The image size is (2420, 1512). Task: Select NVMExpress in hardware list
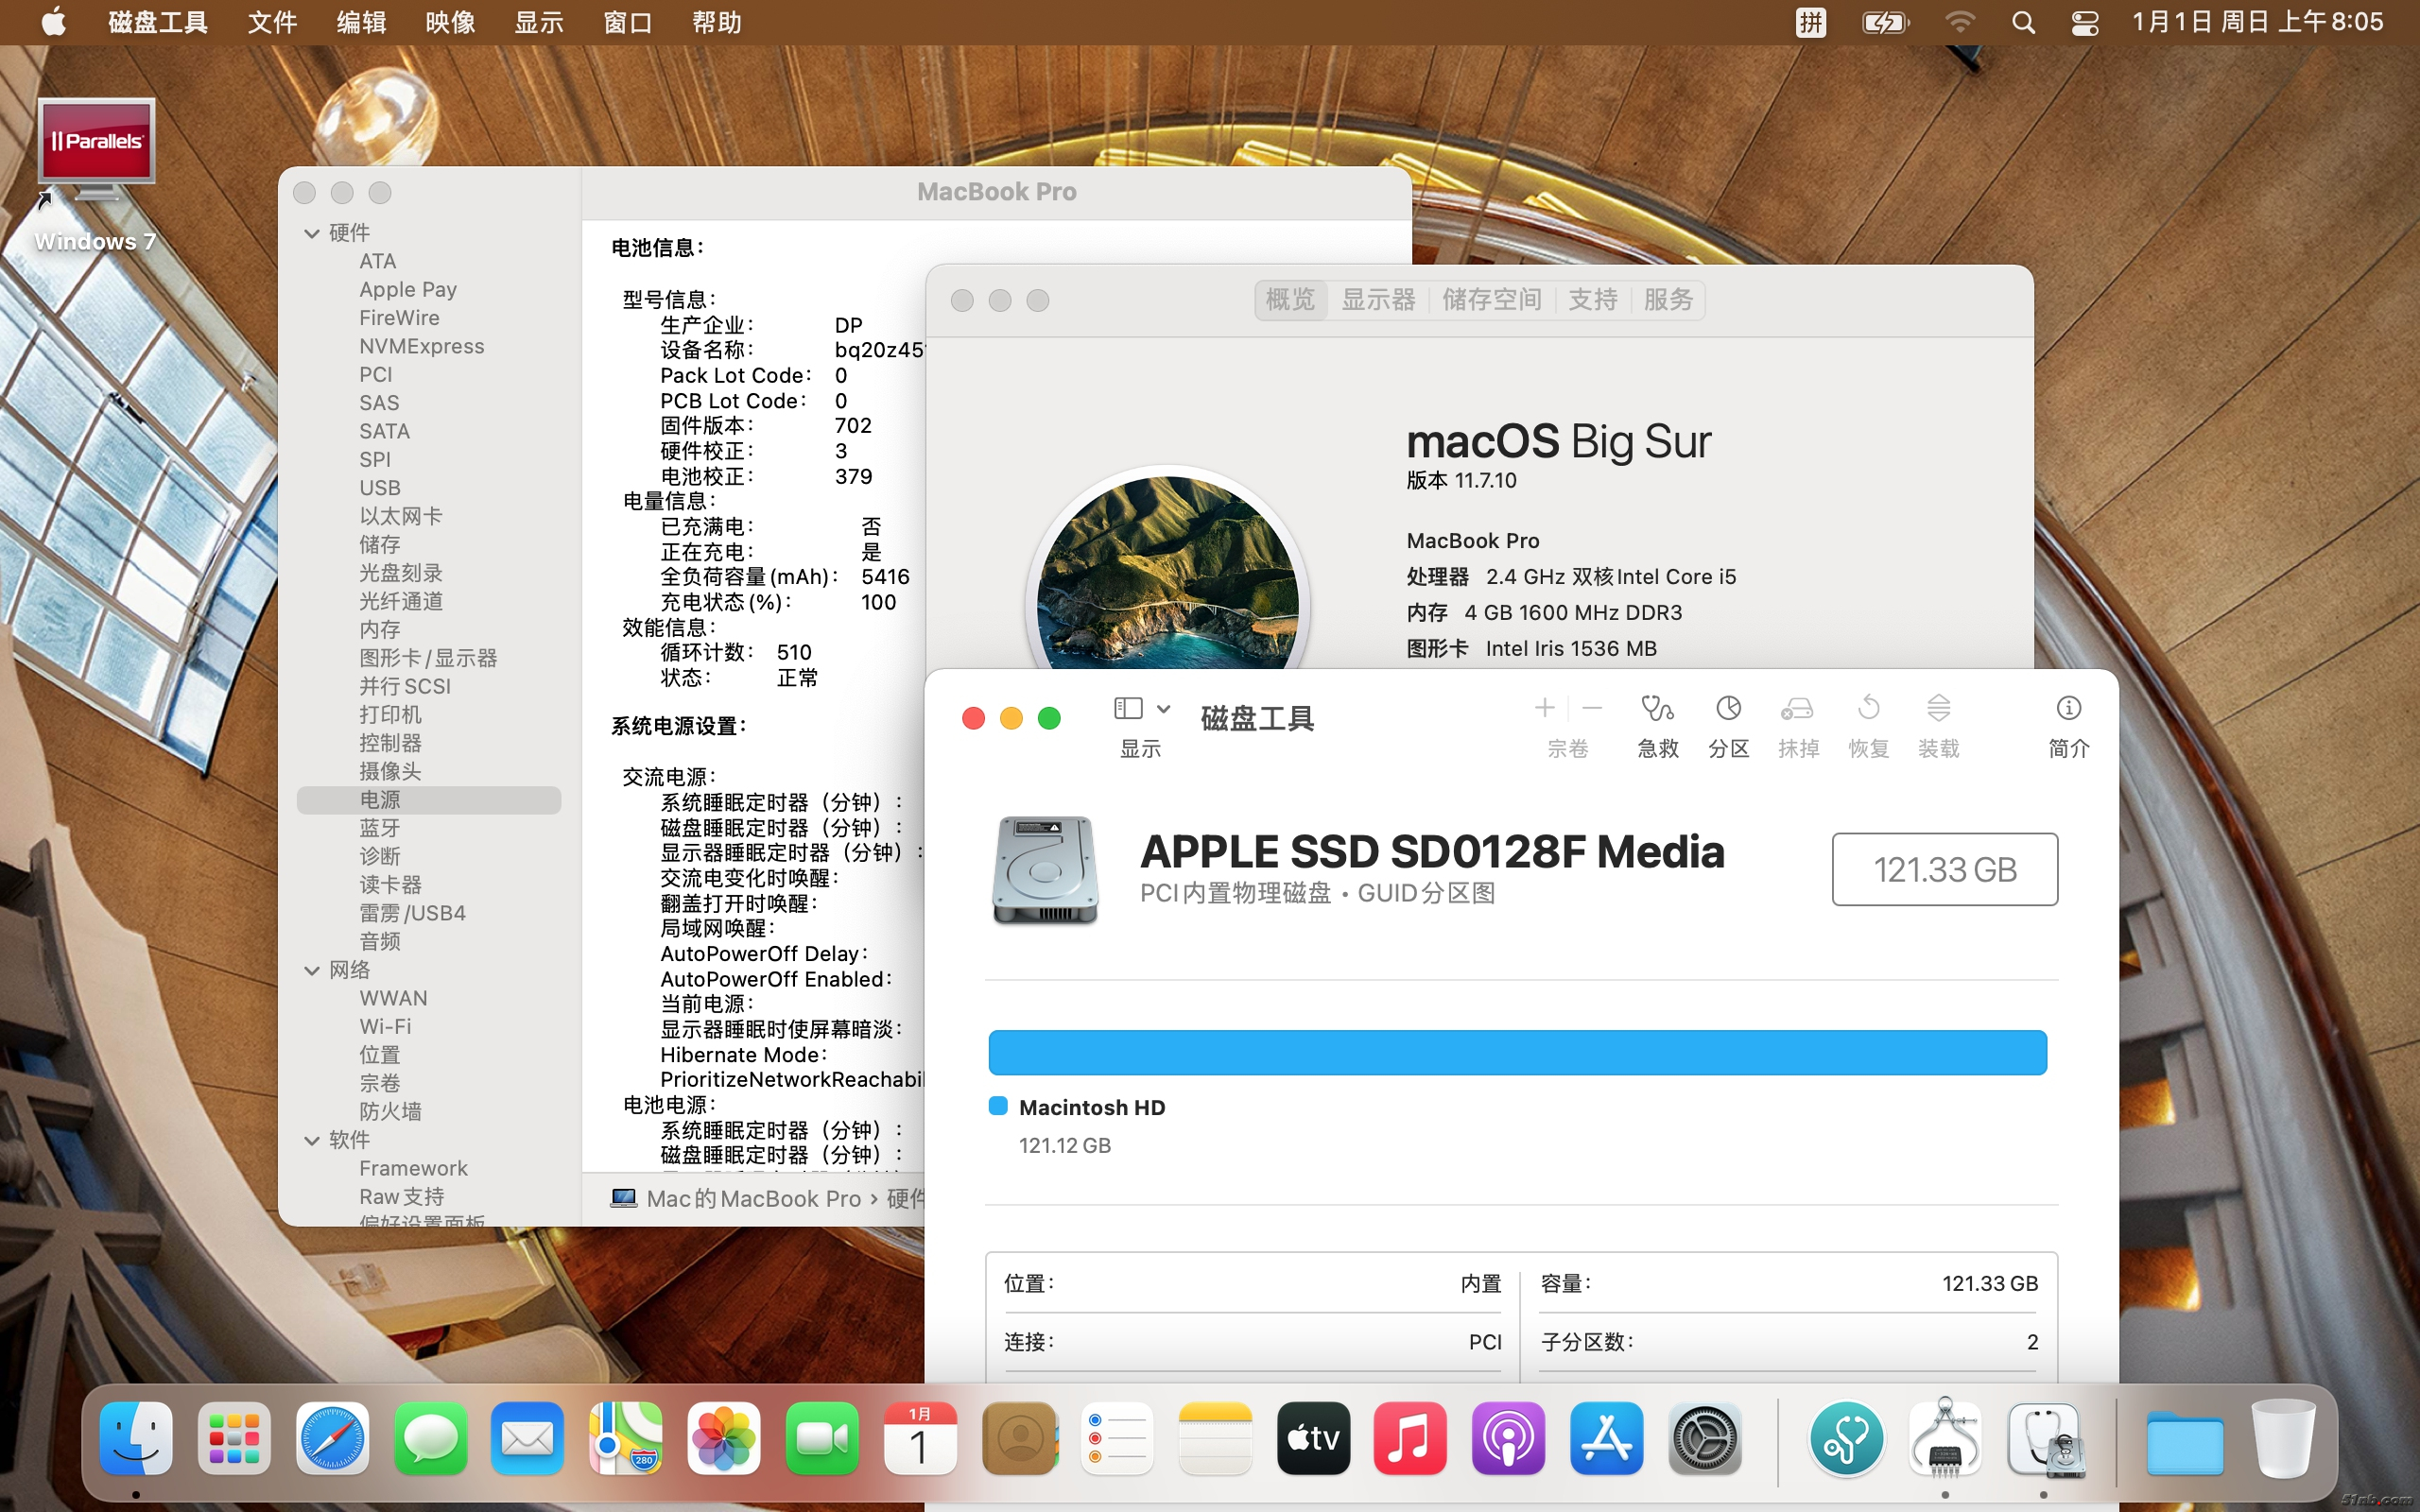click(421, 346)
